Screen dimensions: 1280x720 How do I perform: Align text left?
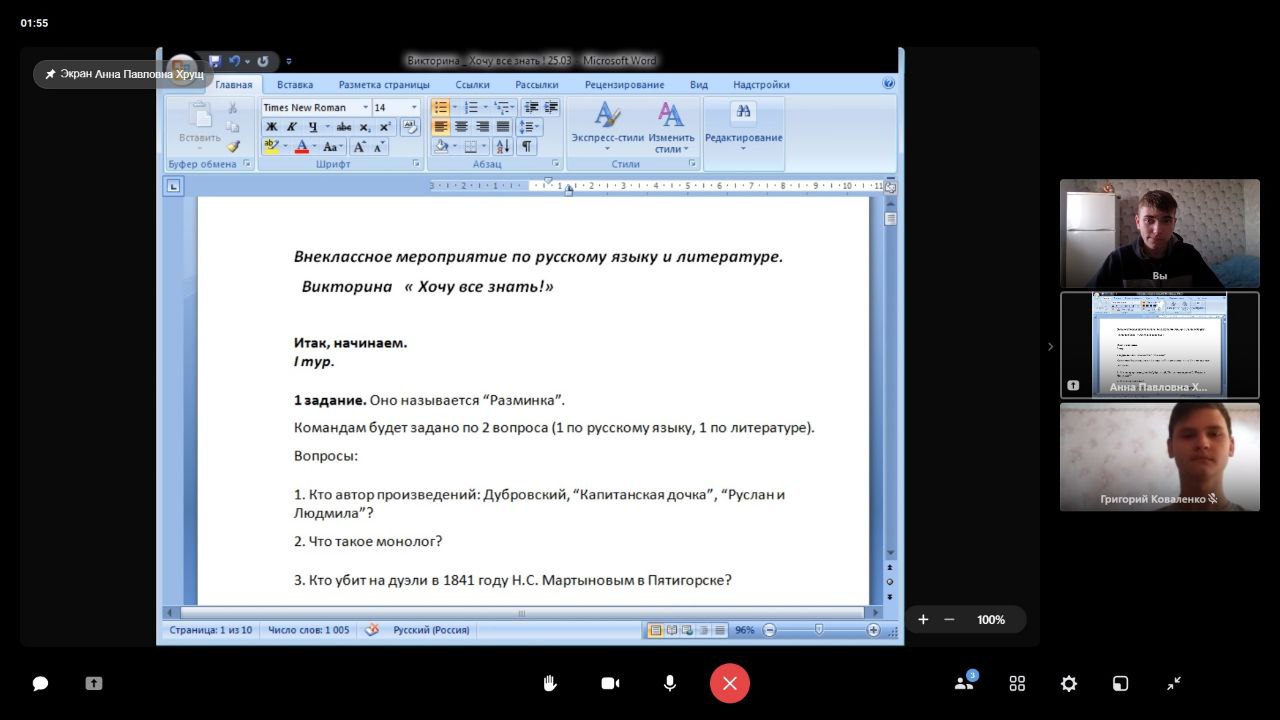pos(440,127)
